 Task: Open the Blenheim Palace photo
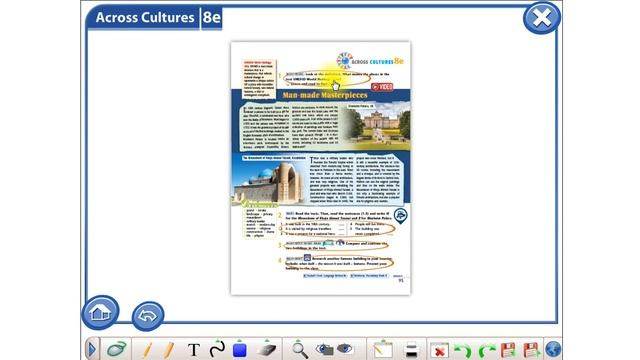click(x=378, y=126)
